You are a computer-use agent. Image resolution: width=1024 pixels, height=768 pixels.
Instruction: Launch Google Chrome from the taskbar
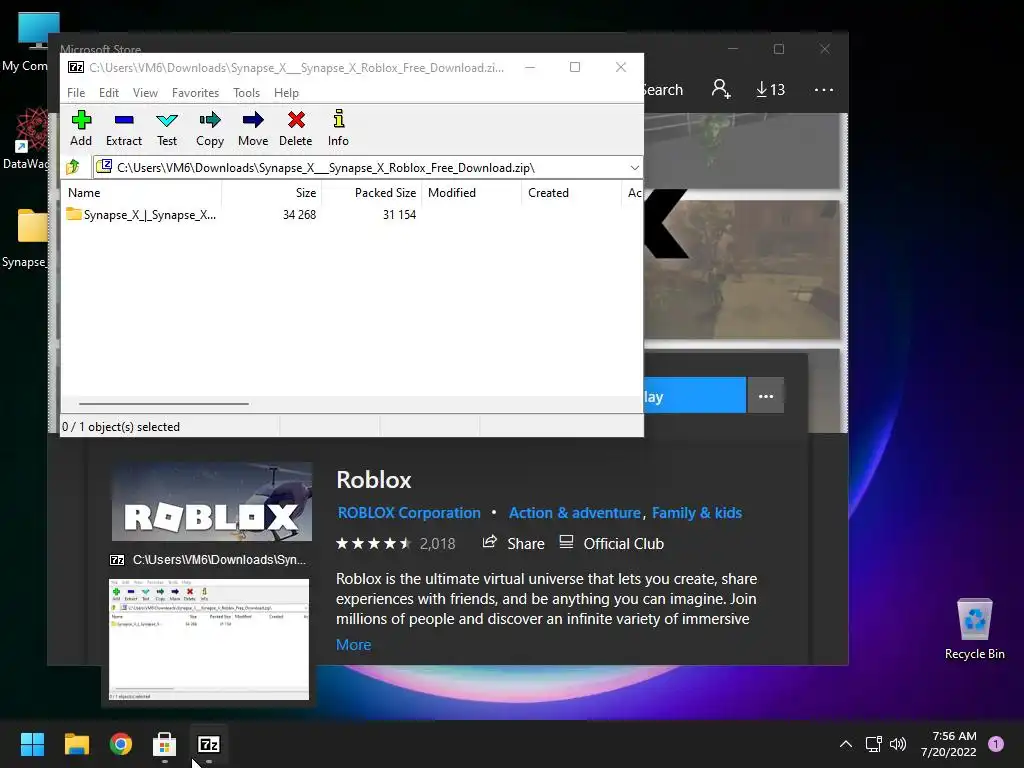coord(121,744)
